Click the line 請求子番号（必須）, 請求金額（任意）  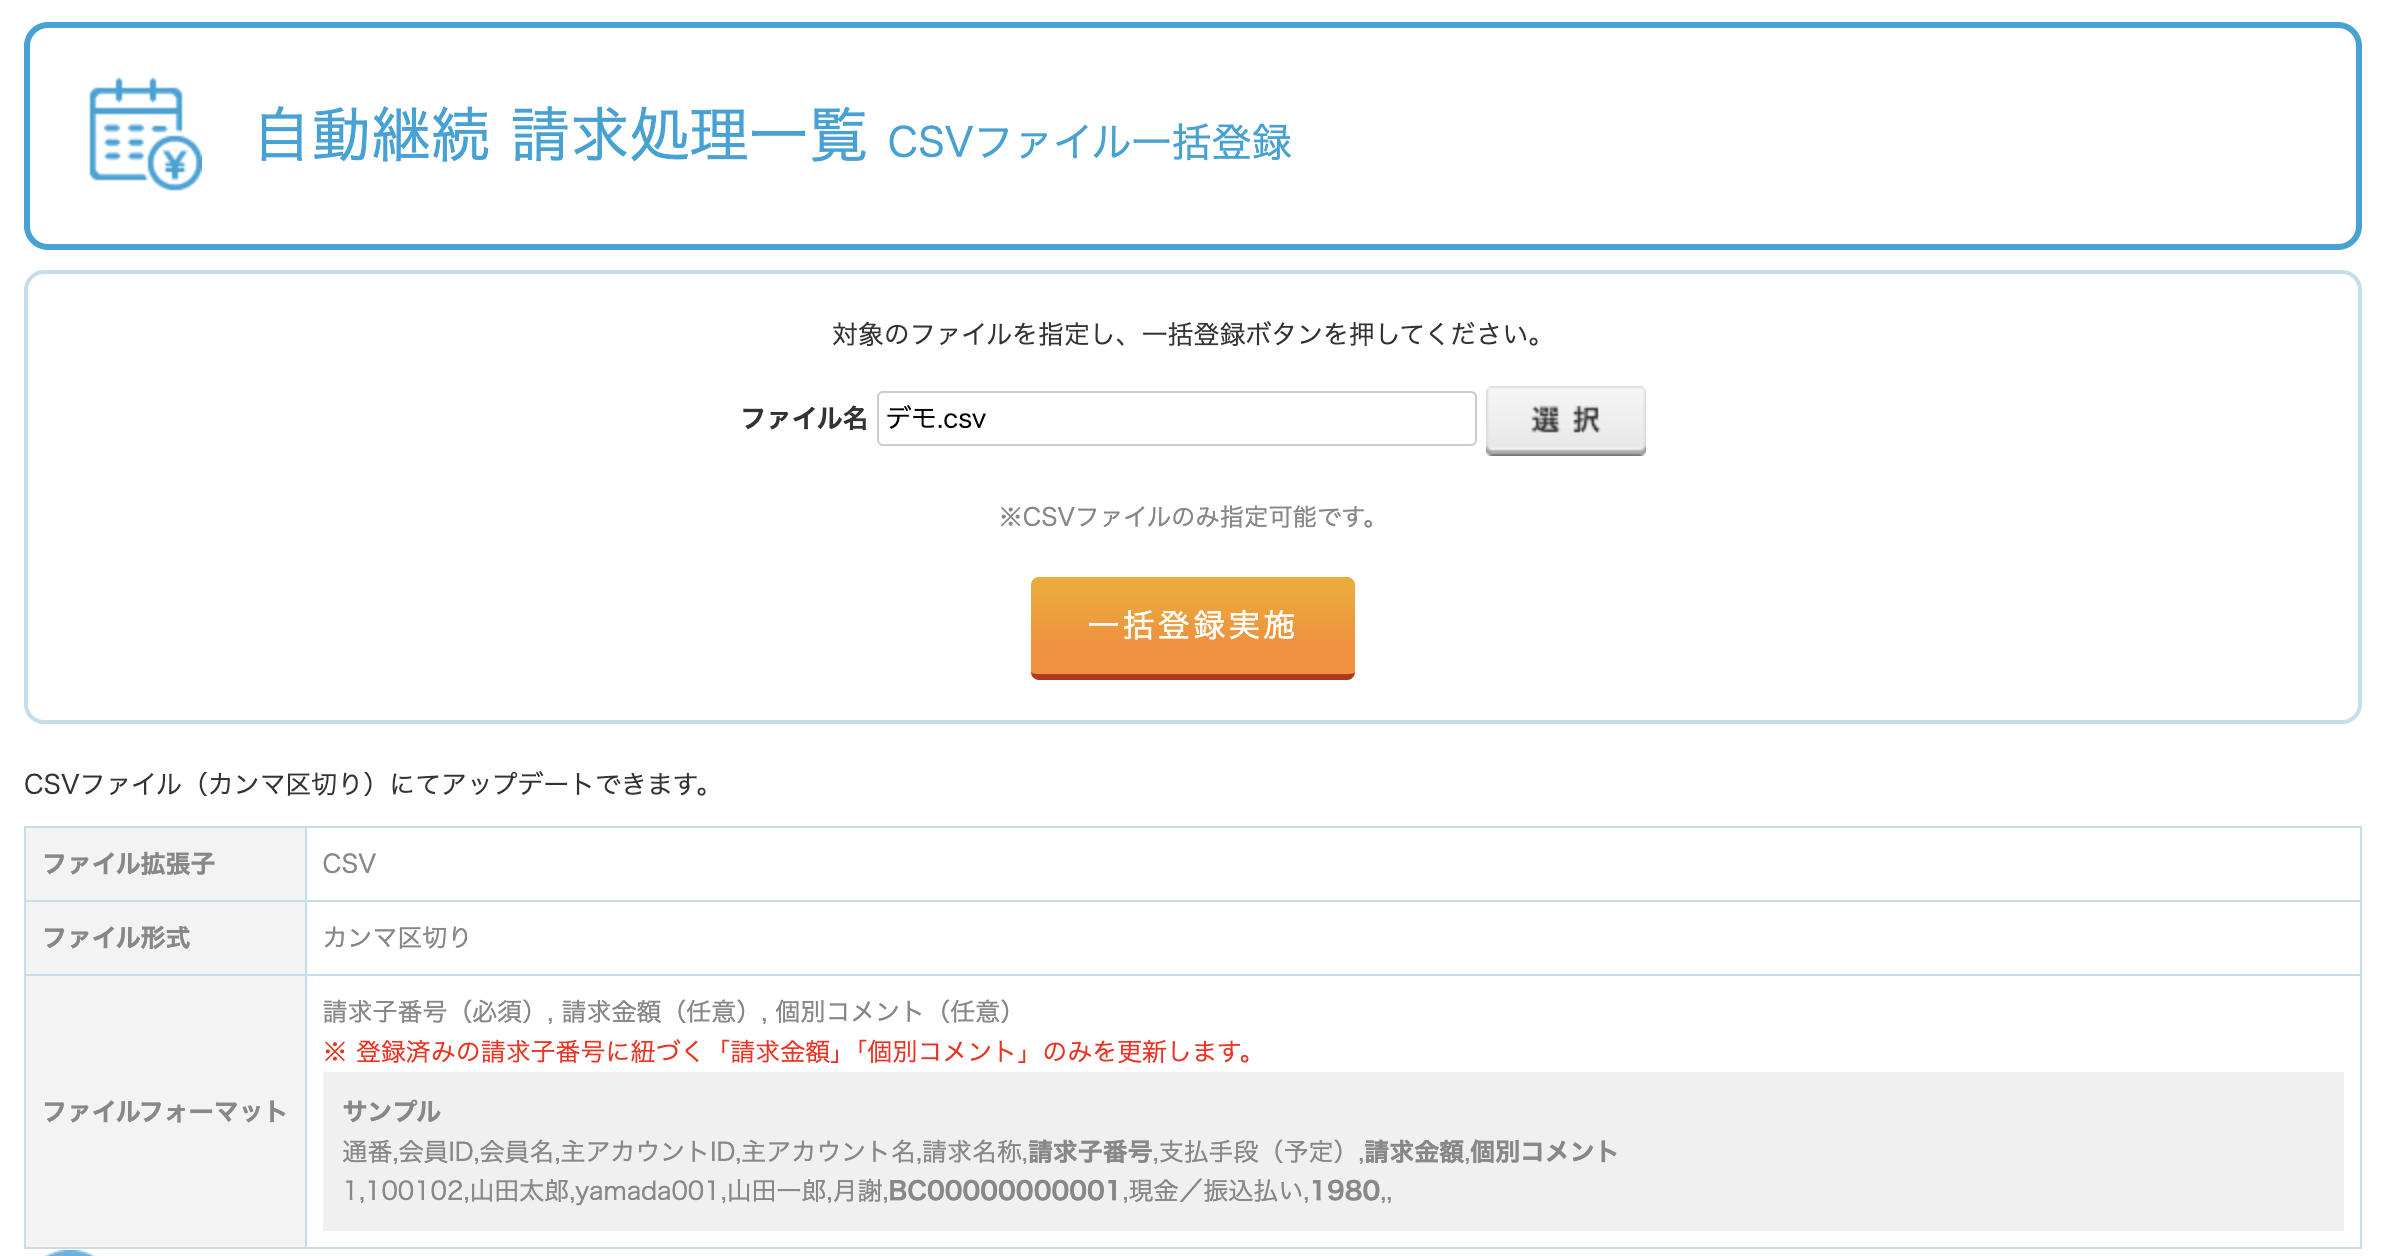pos(668,1012)
